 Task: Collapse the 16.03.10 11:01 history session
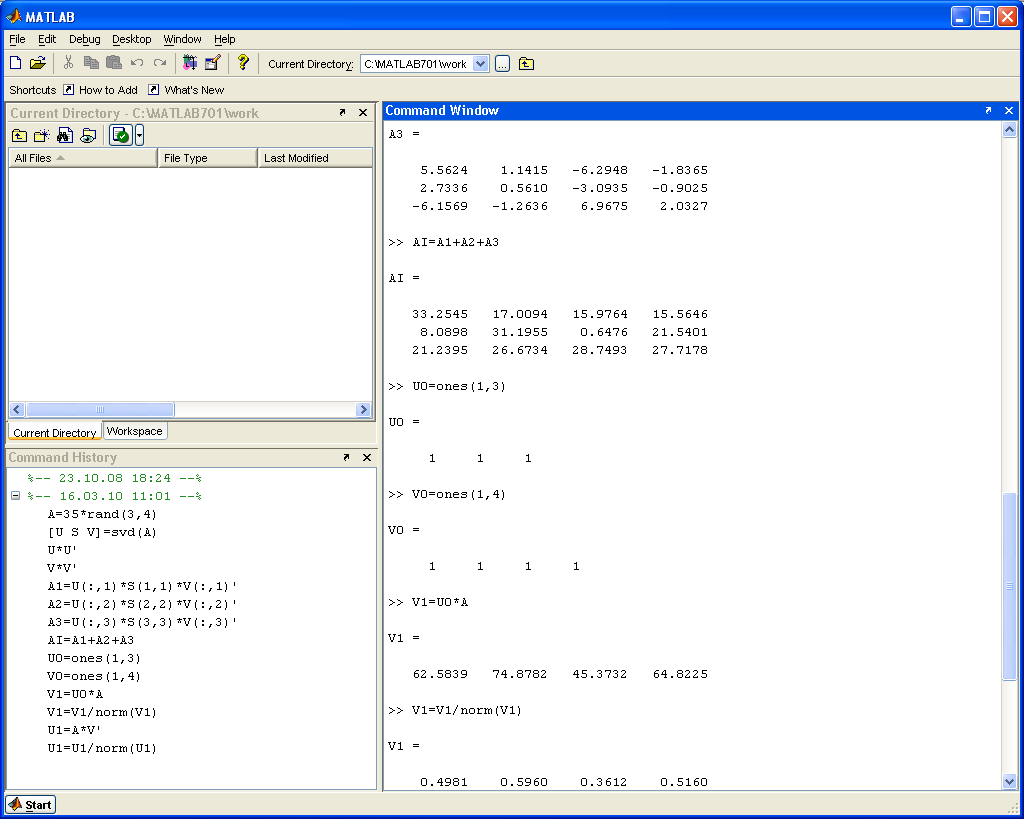point(16,496)
